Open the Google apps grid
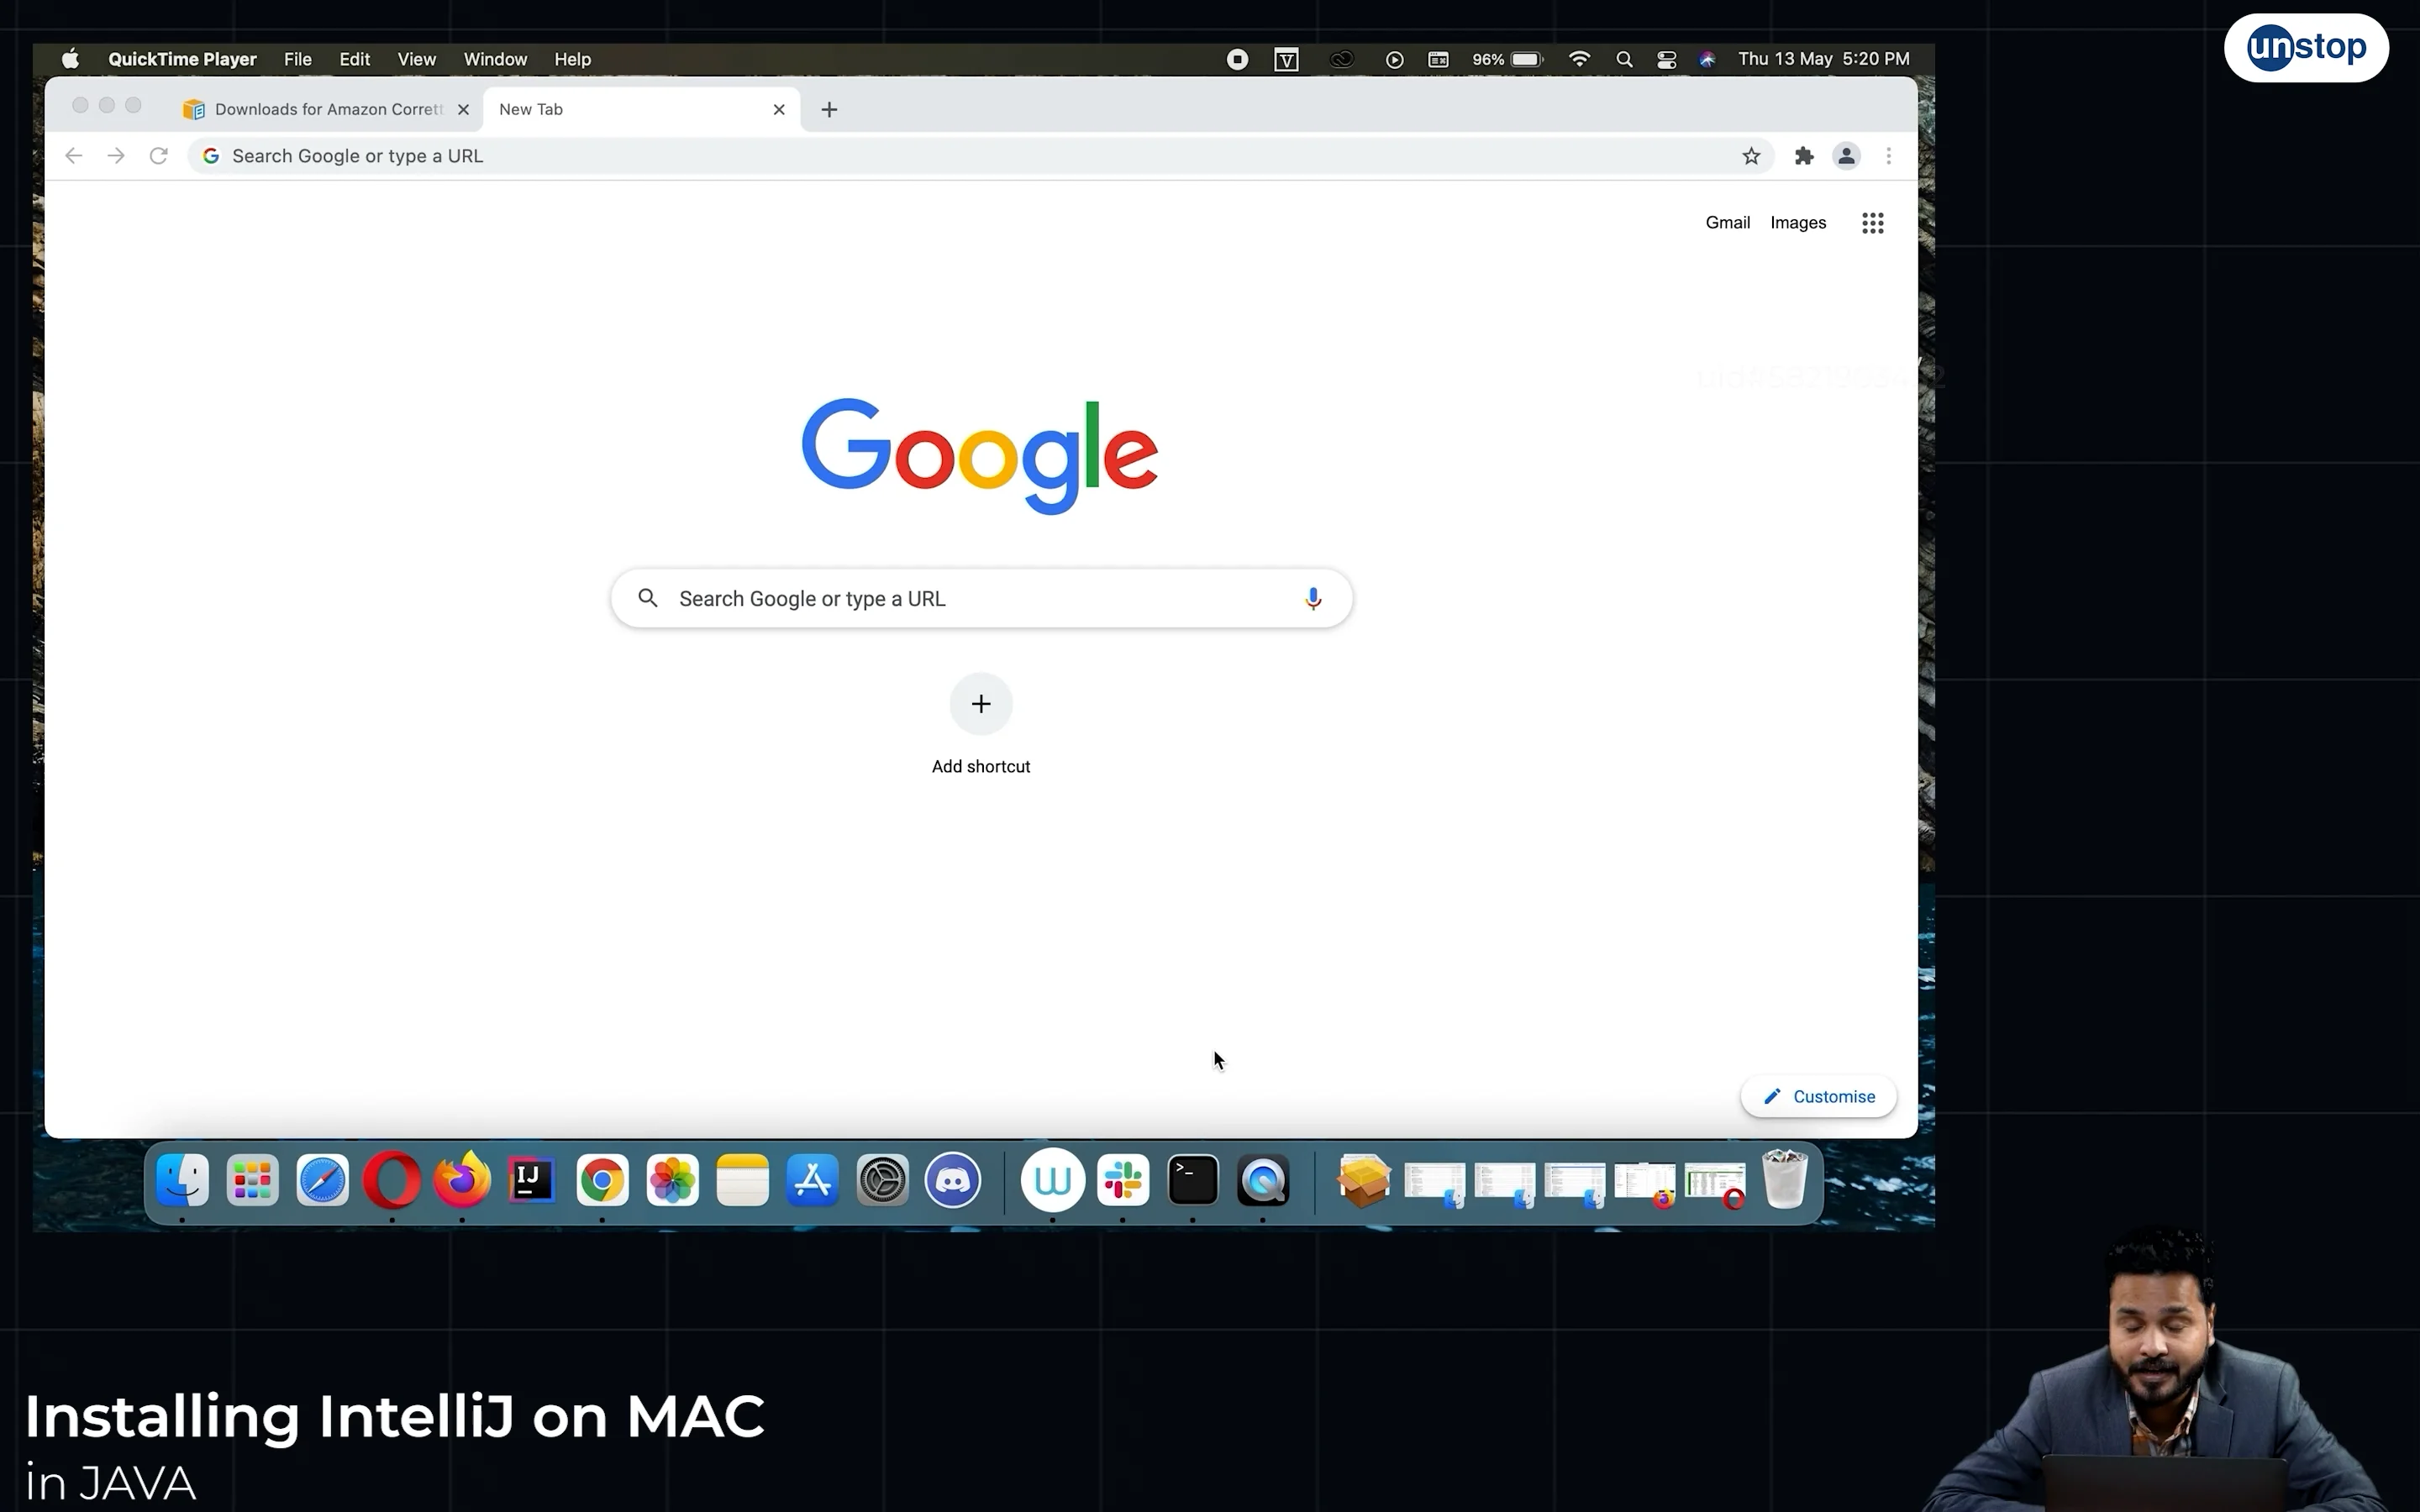Screen dimensions: 2420x1512 tap(1871, 222)
